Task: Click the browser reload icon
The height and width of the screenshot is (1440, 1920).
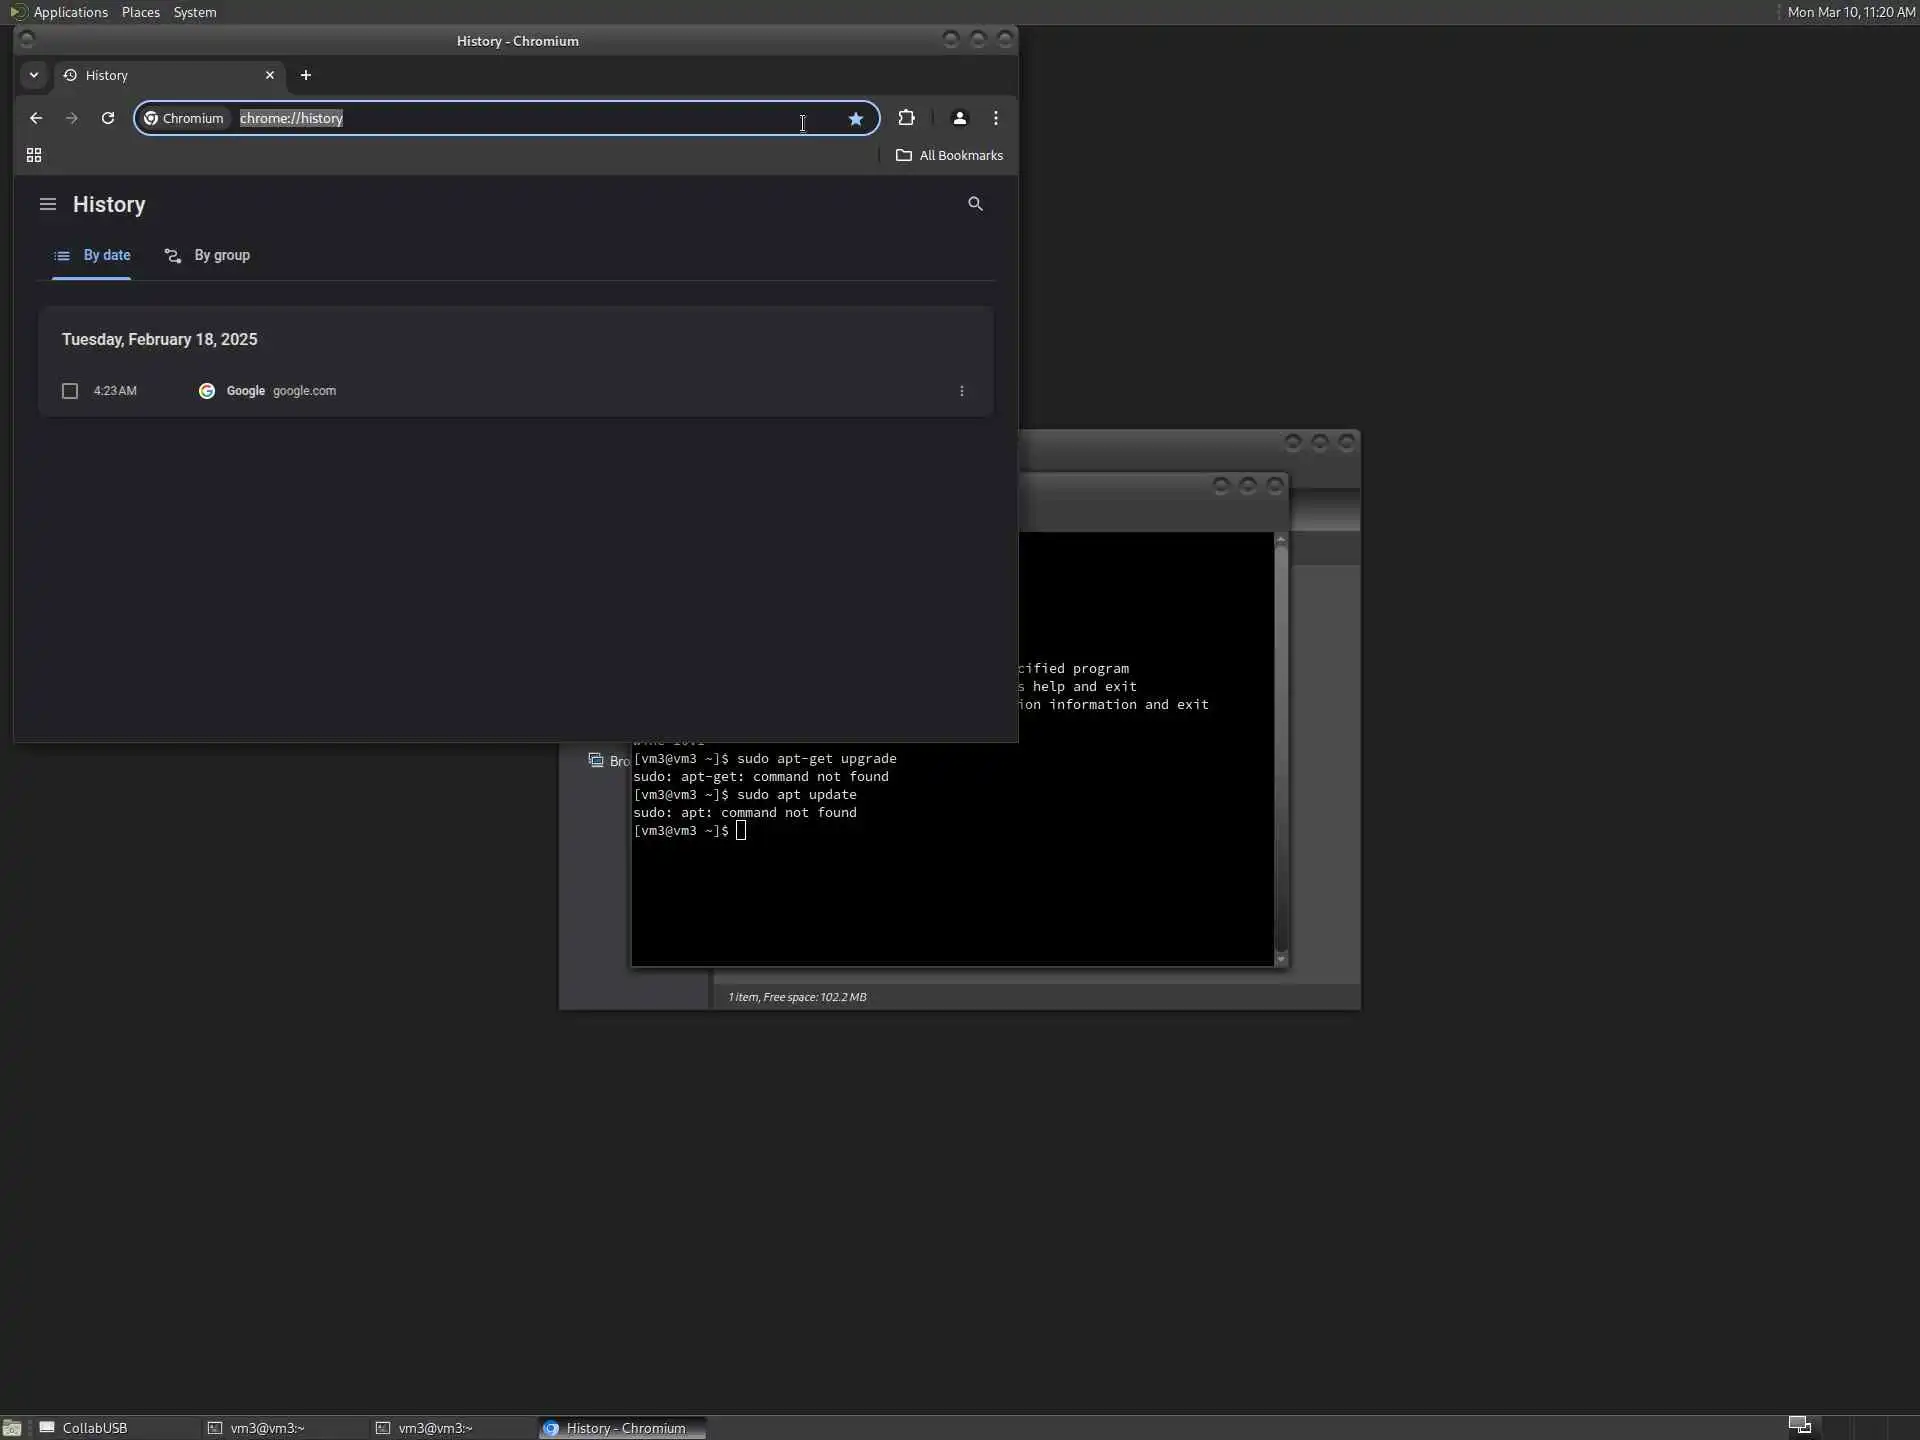Action: click(x=108, y=118)
